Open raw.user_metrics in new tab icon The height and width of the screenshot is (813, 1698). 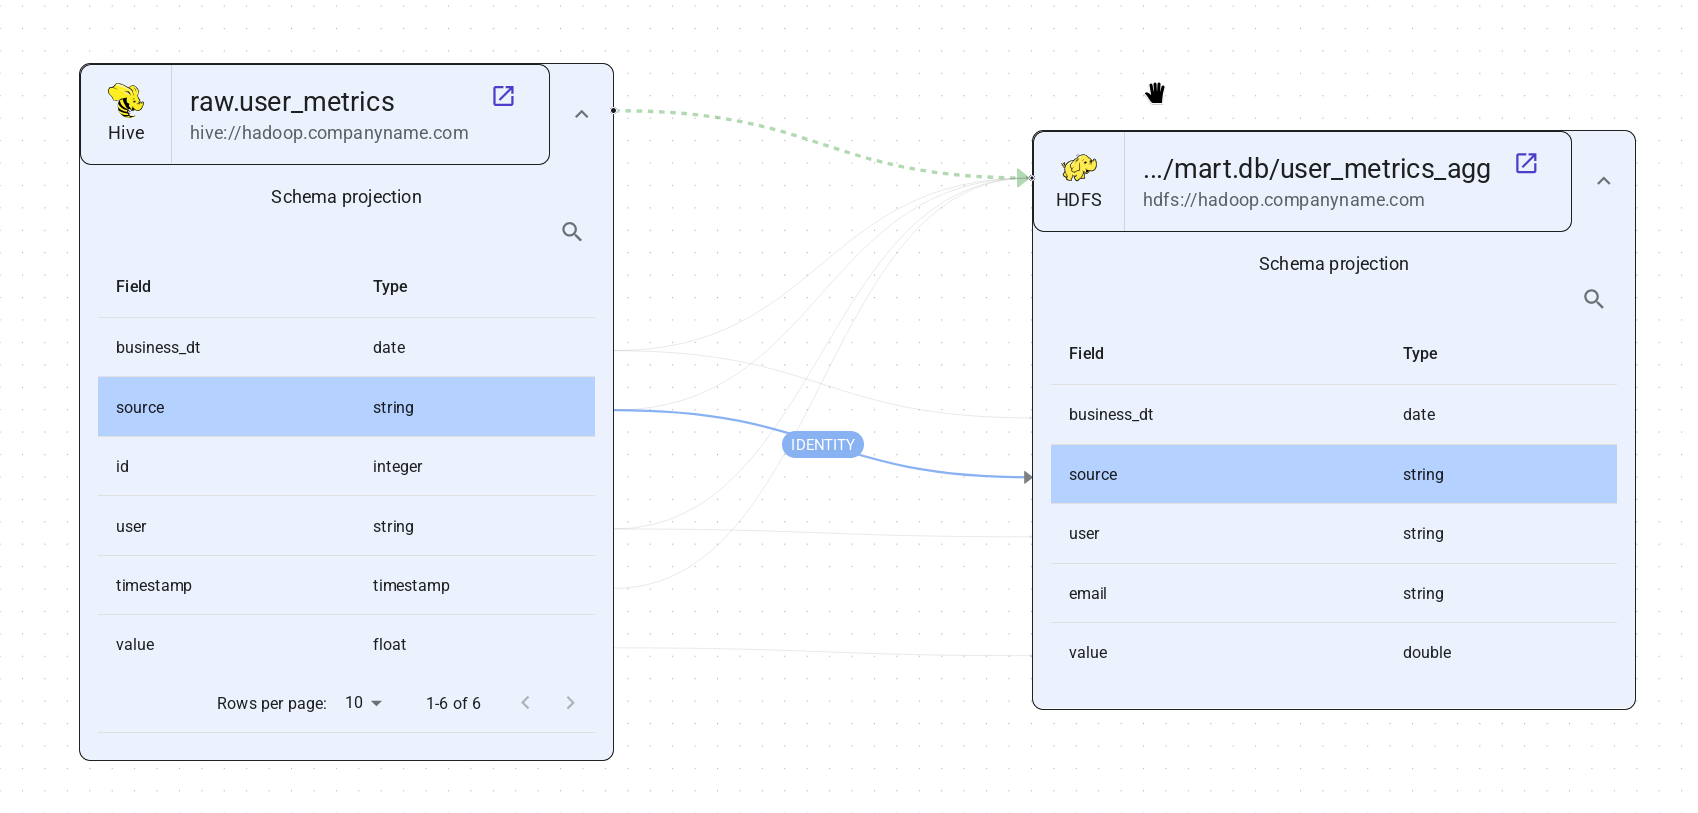pos(503,96)
